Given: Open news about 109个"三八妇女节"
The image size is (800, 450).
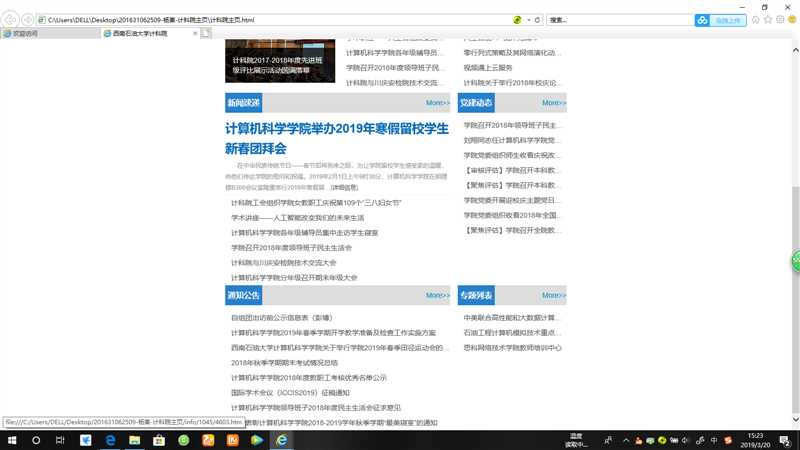Looking at the screenshot, I should 316,203.
